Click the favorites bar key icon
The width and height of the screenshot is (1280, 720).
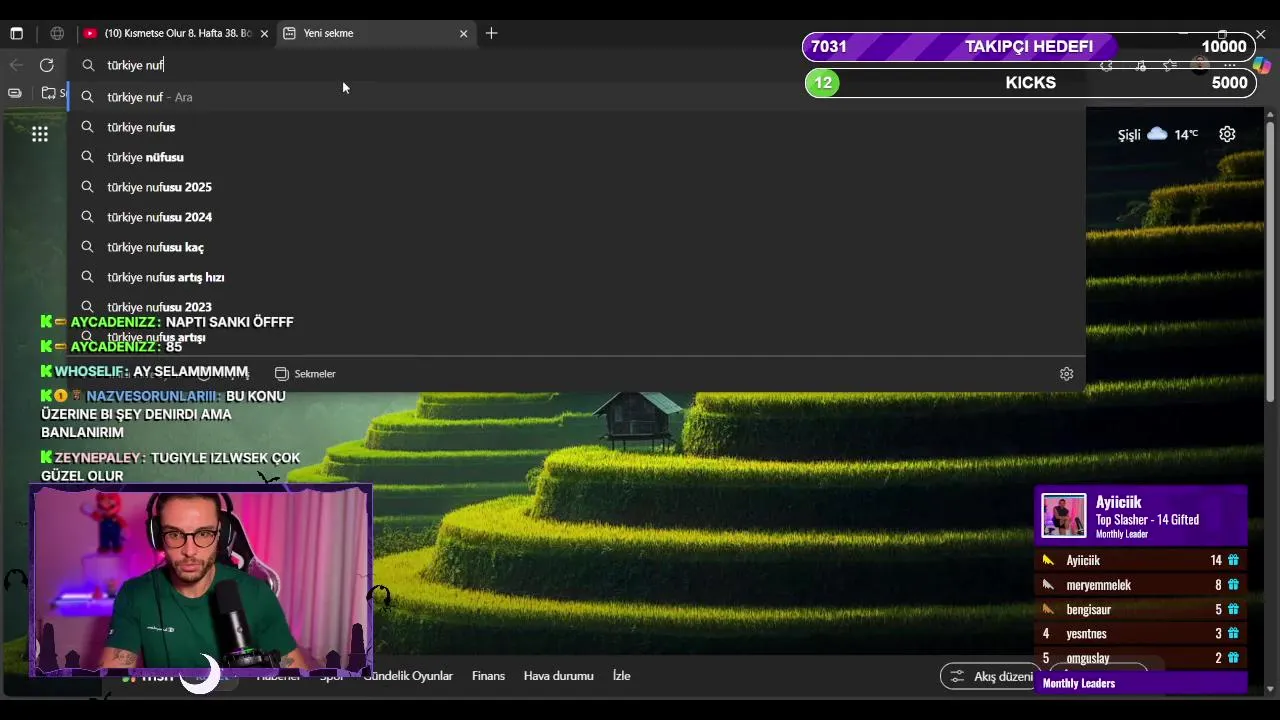[x=14, y=93]
